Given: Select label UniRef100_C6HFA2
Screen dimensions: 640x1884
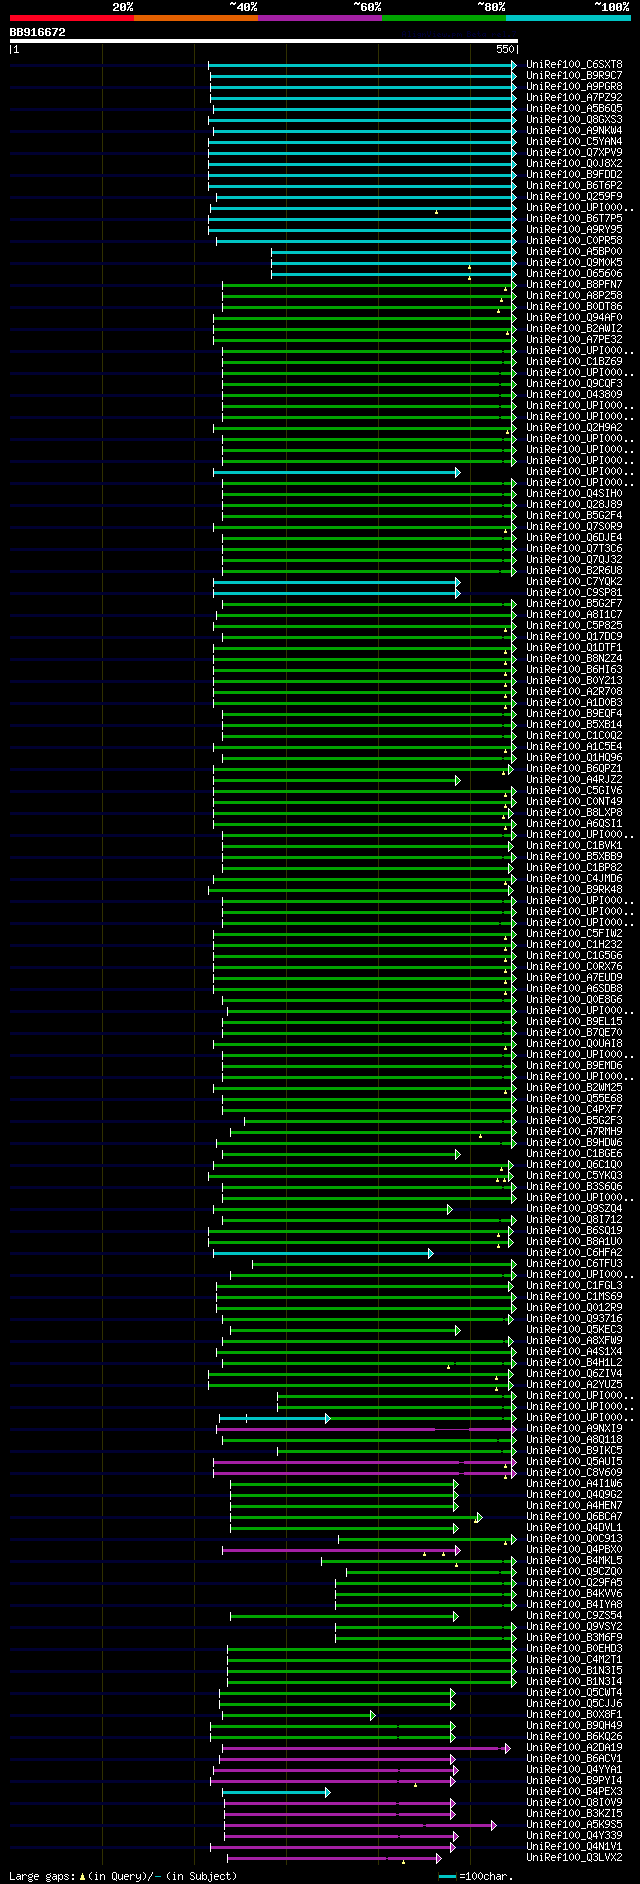Looking at the screenshot, I should 574,1252.
